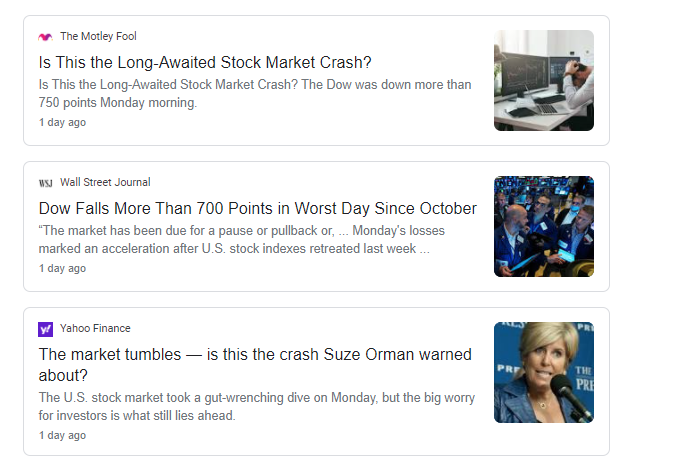Open 'Dow Falls More Than 700 Points' headline
Viewport: 694px width, 461px height.
point(257,208)
